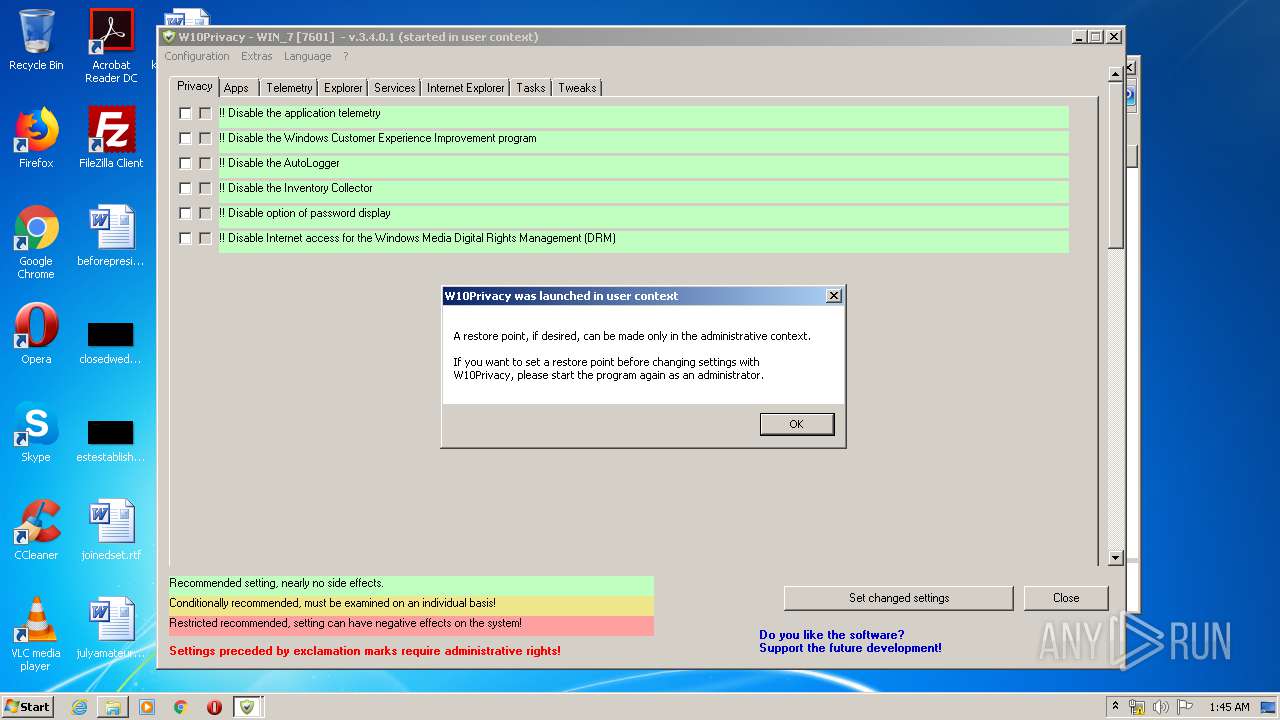Dismiss the dialog with its X button

point(833,296)
